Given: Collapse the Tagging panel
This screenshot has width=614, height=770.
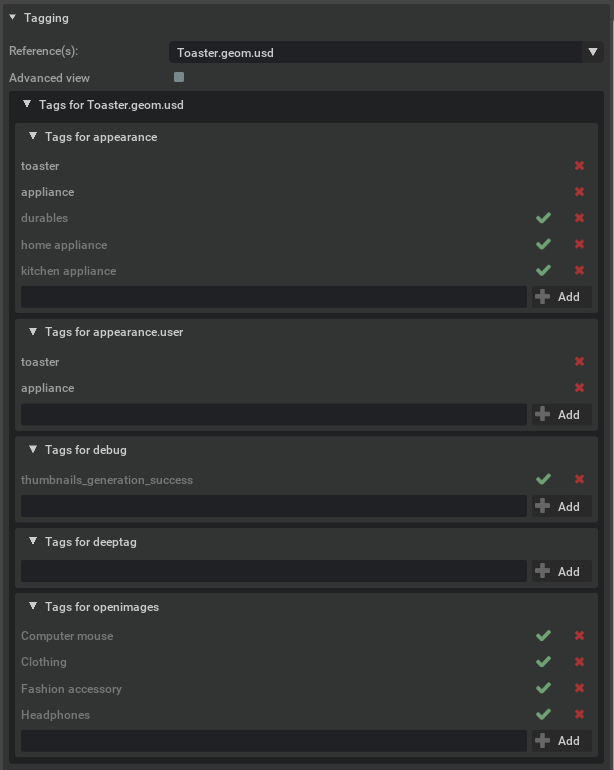Looking at the screenshot, I should pos(12,18).
